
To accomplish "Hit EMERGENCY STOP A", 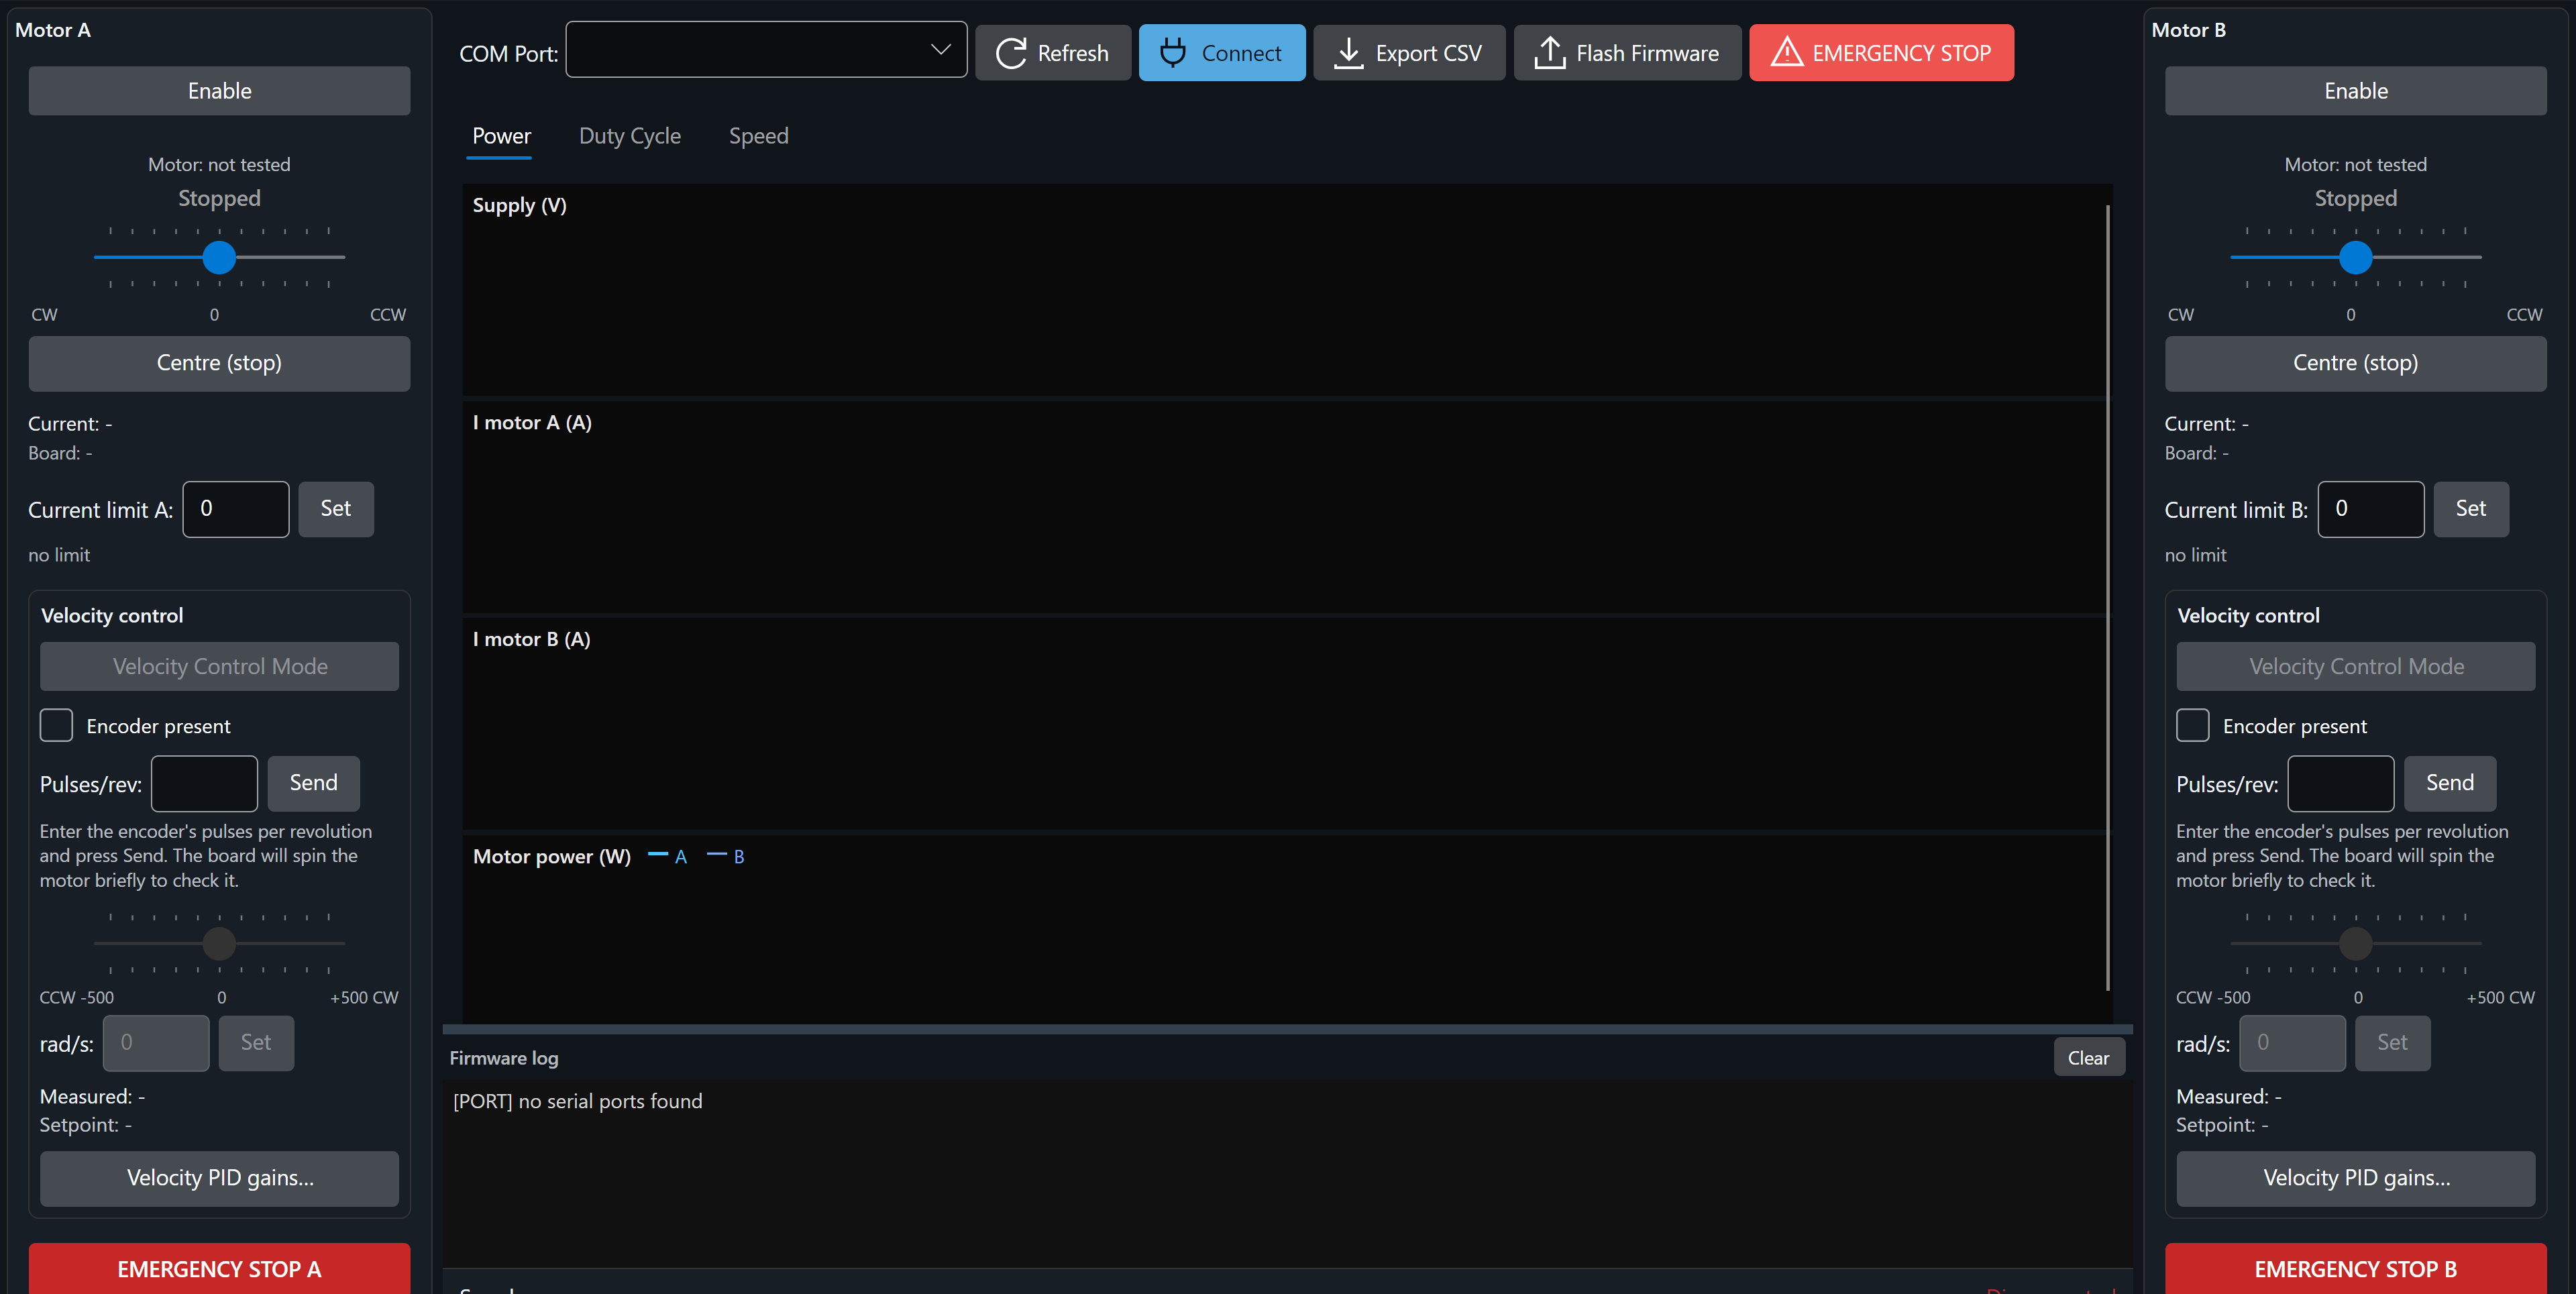I will pyautogui.click(x=219, y=1268).
